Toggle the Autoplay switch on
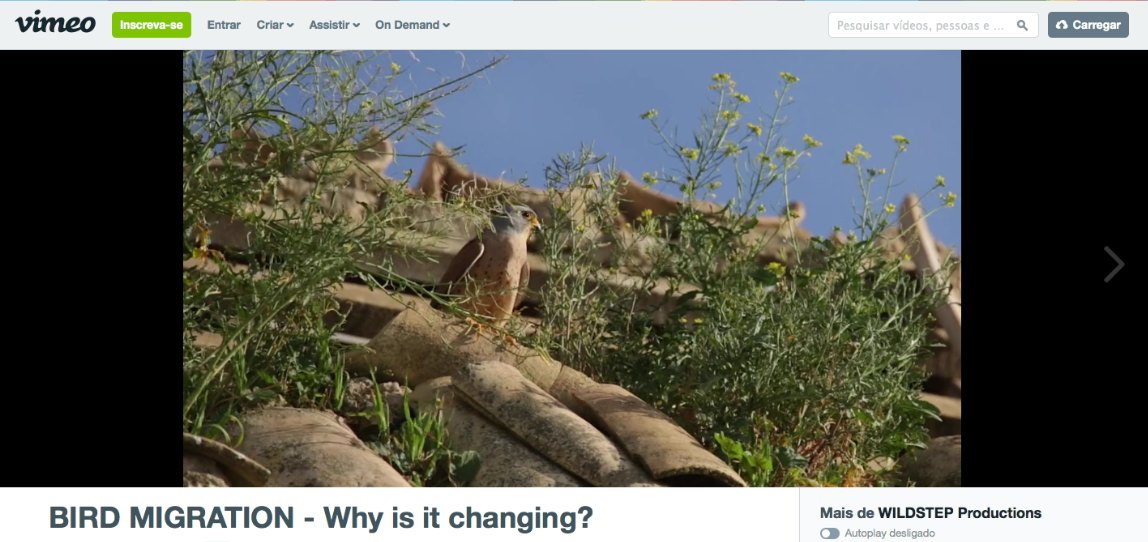This screenshot has height=542, width=1148. [x=830, y=533]
